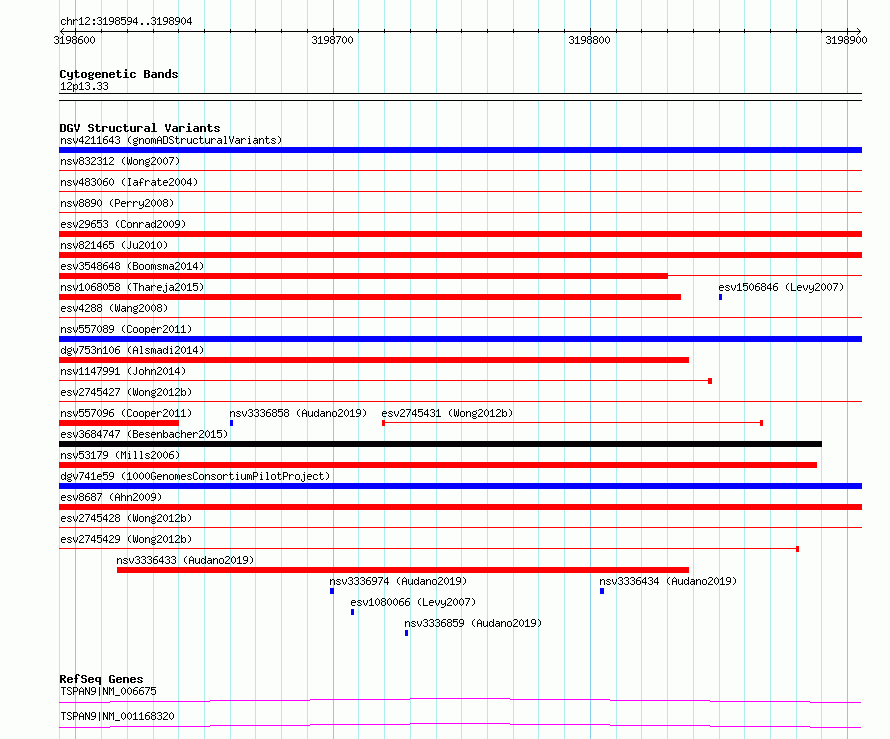Click esv1080066 (Levy2007) label
Screen dimensions: 890x739
(413, 602)
